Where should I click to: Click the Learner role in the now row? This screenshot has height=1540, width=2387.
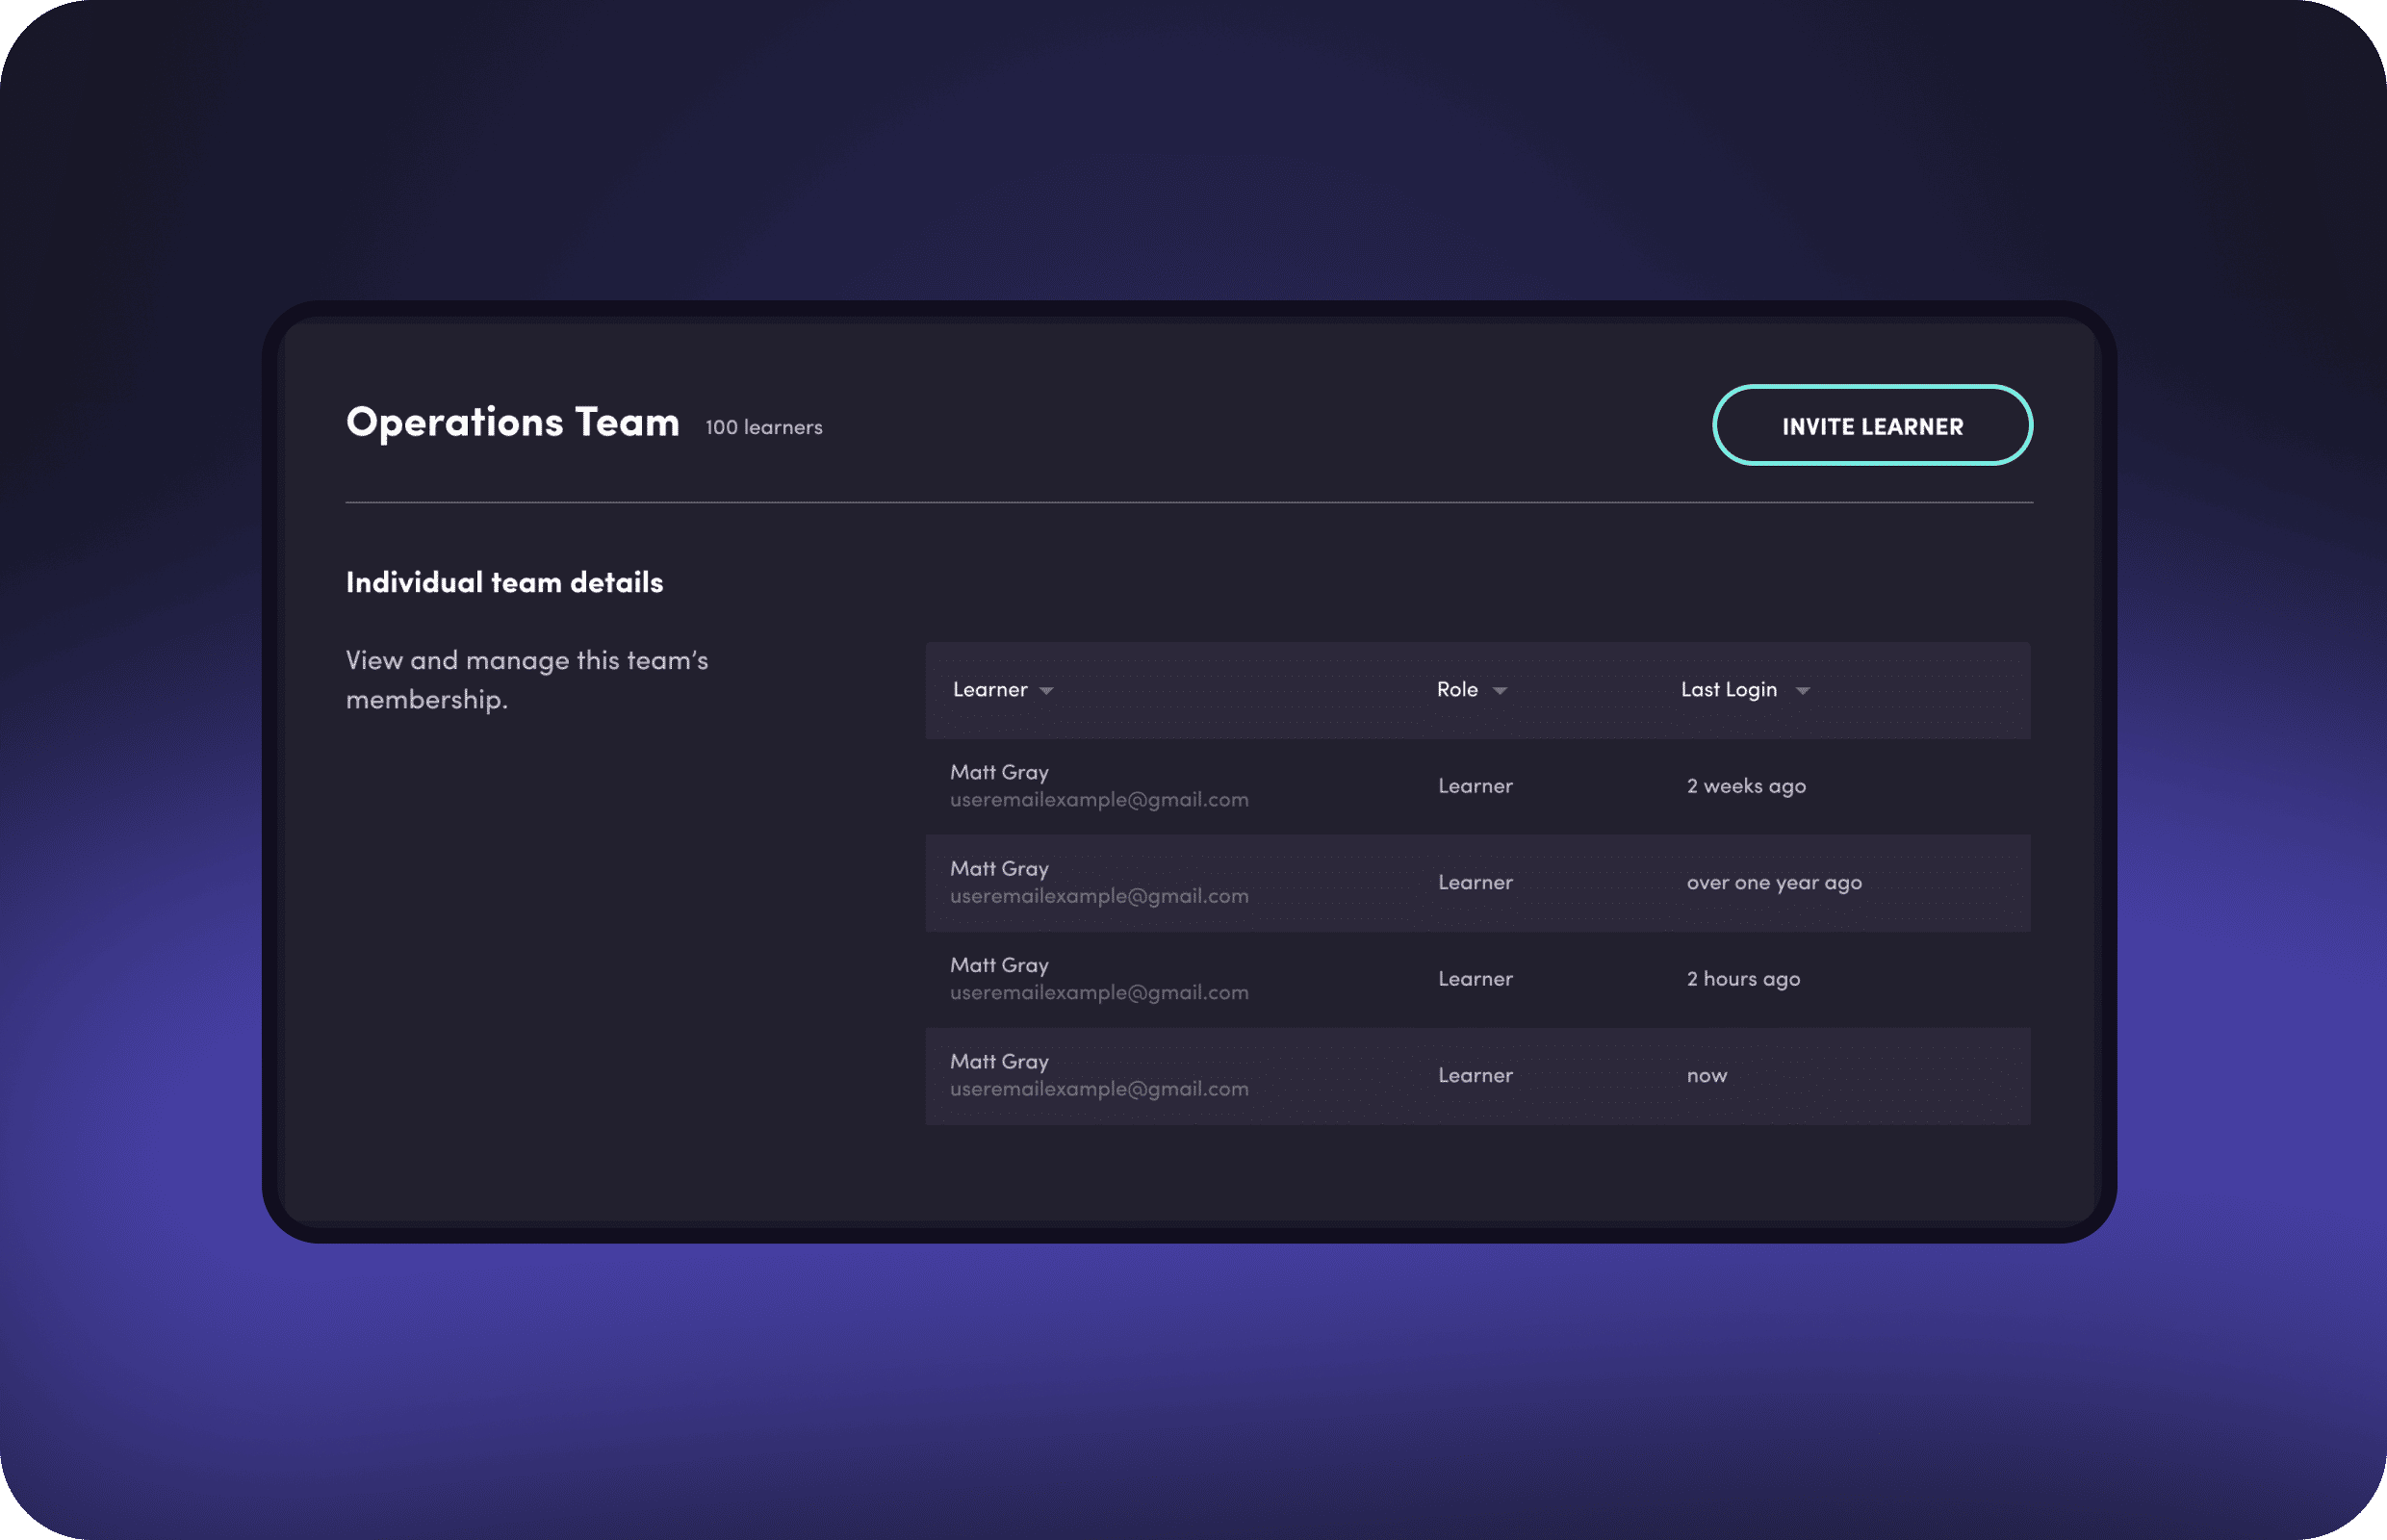tap(1475, 1075)
